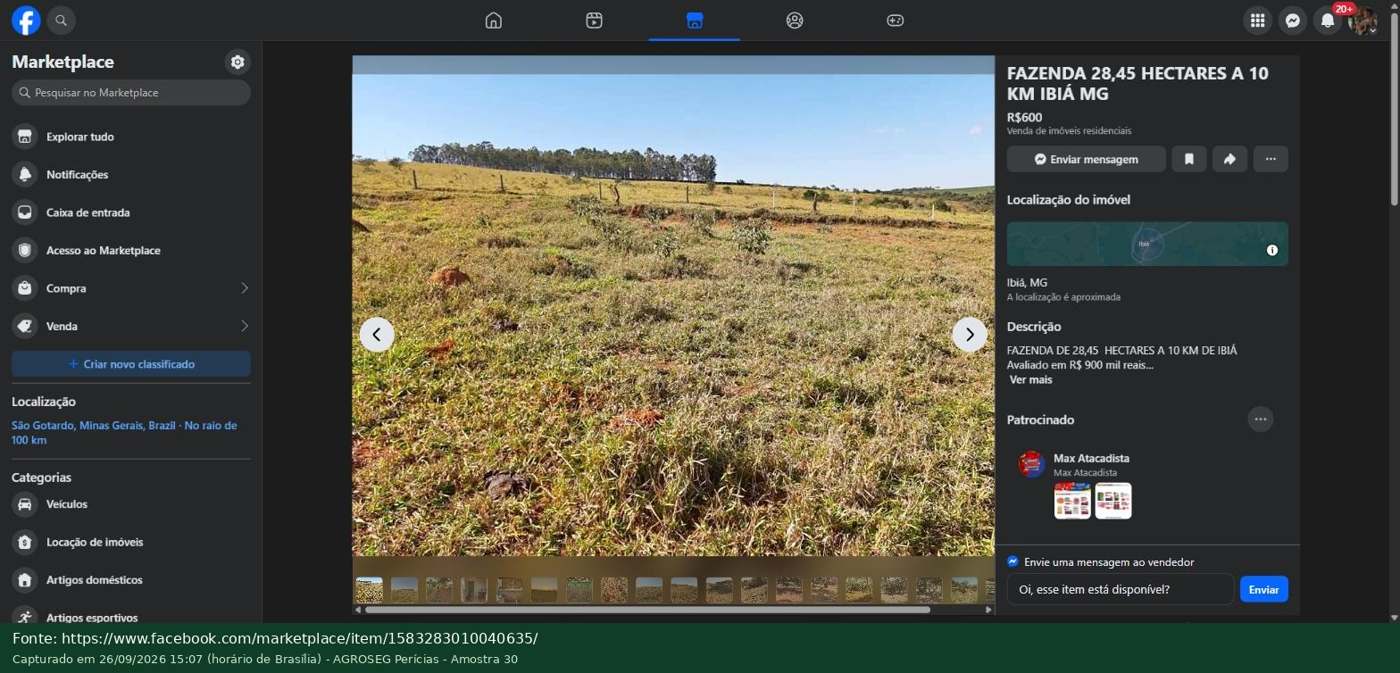Expand the Compra section
Screen dimensions: 1400x673
click(131, 288)
